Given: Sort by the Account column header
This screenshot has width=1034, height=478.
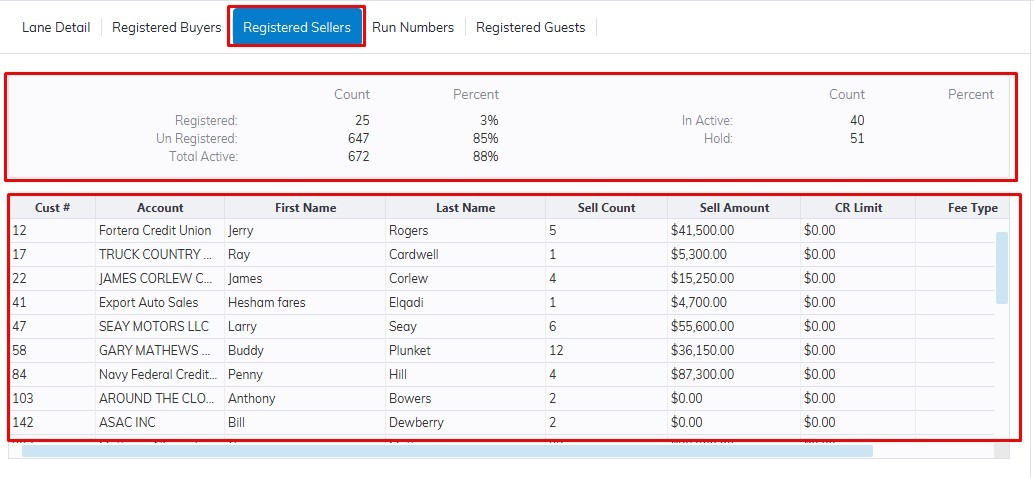Looking at the screenshot, I should click(x=160, y=208).
